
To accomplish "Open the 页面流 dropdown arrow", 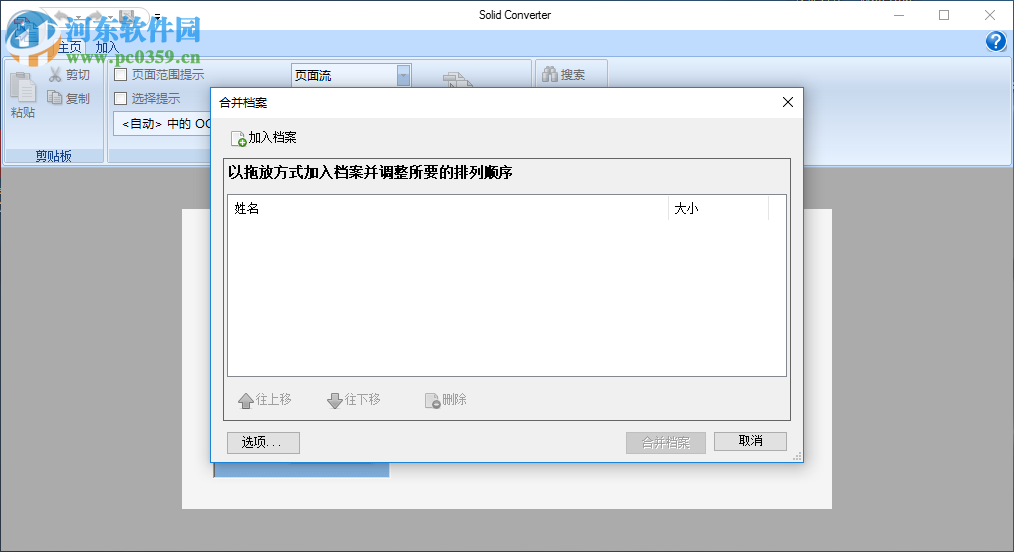I will coord(403,76).
